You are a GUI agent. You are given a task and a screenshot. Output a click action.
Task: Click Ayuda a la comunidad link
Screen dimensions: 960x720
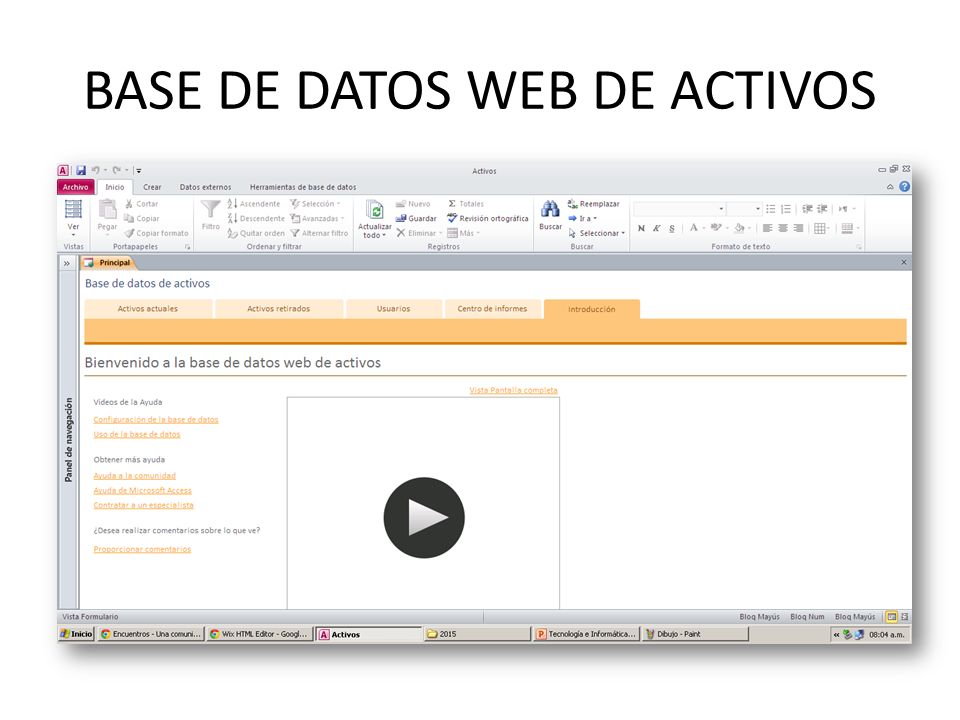click(x=134, y=476)
